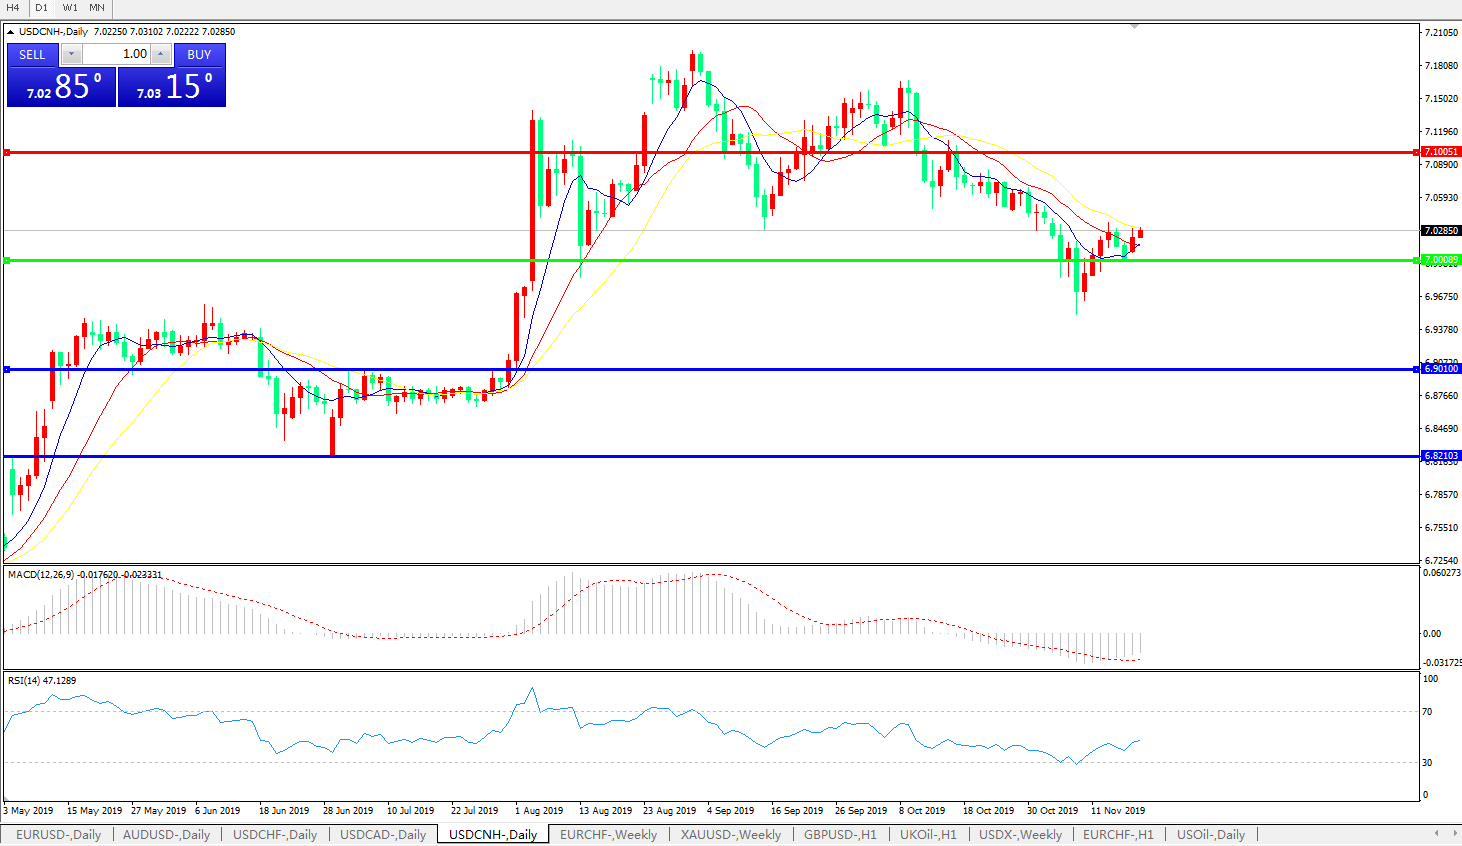Select the green horizontal line's left handle
This screenshot has width=1462, height=846.
pos(7,261)
